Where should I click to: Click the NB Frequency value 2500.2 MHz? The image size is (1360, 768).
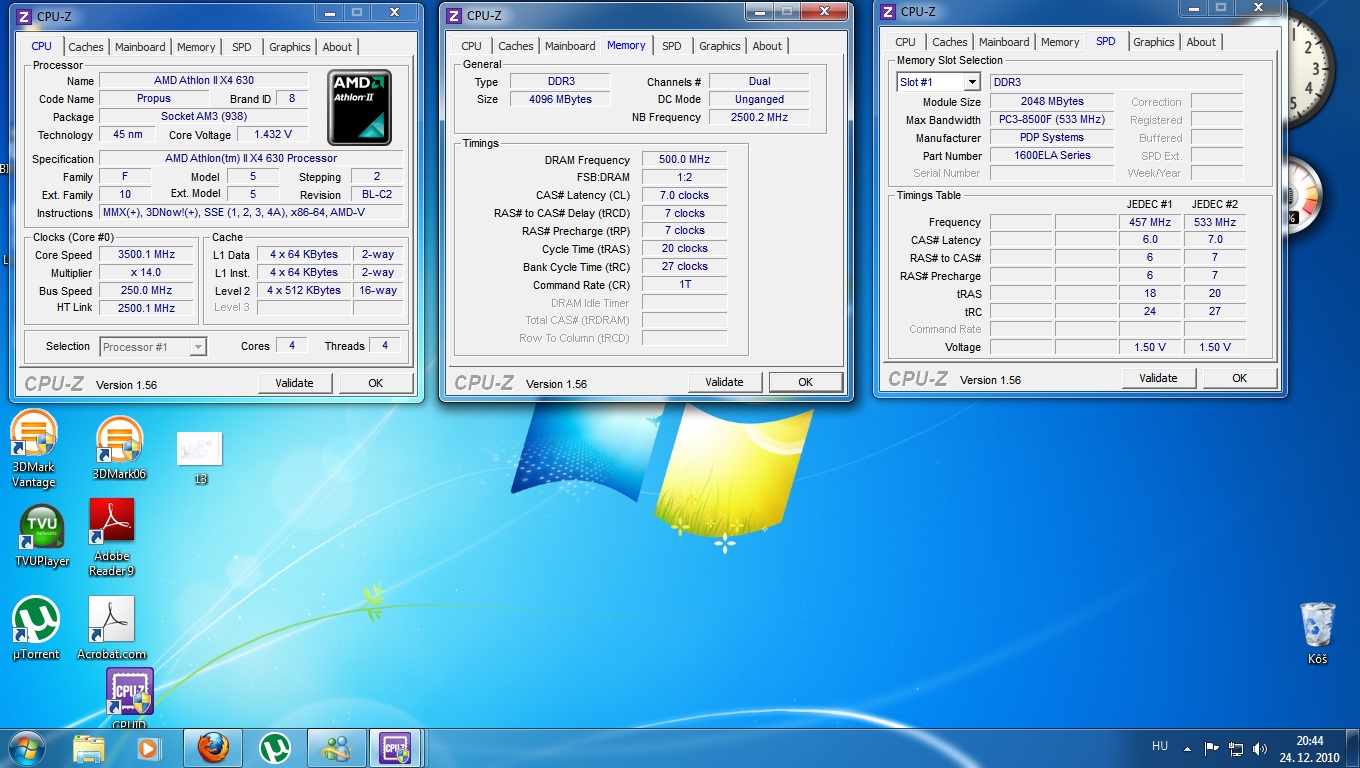(x=759, y=117)
